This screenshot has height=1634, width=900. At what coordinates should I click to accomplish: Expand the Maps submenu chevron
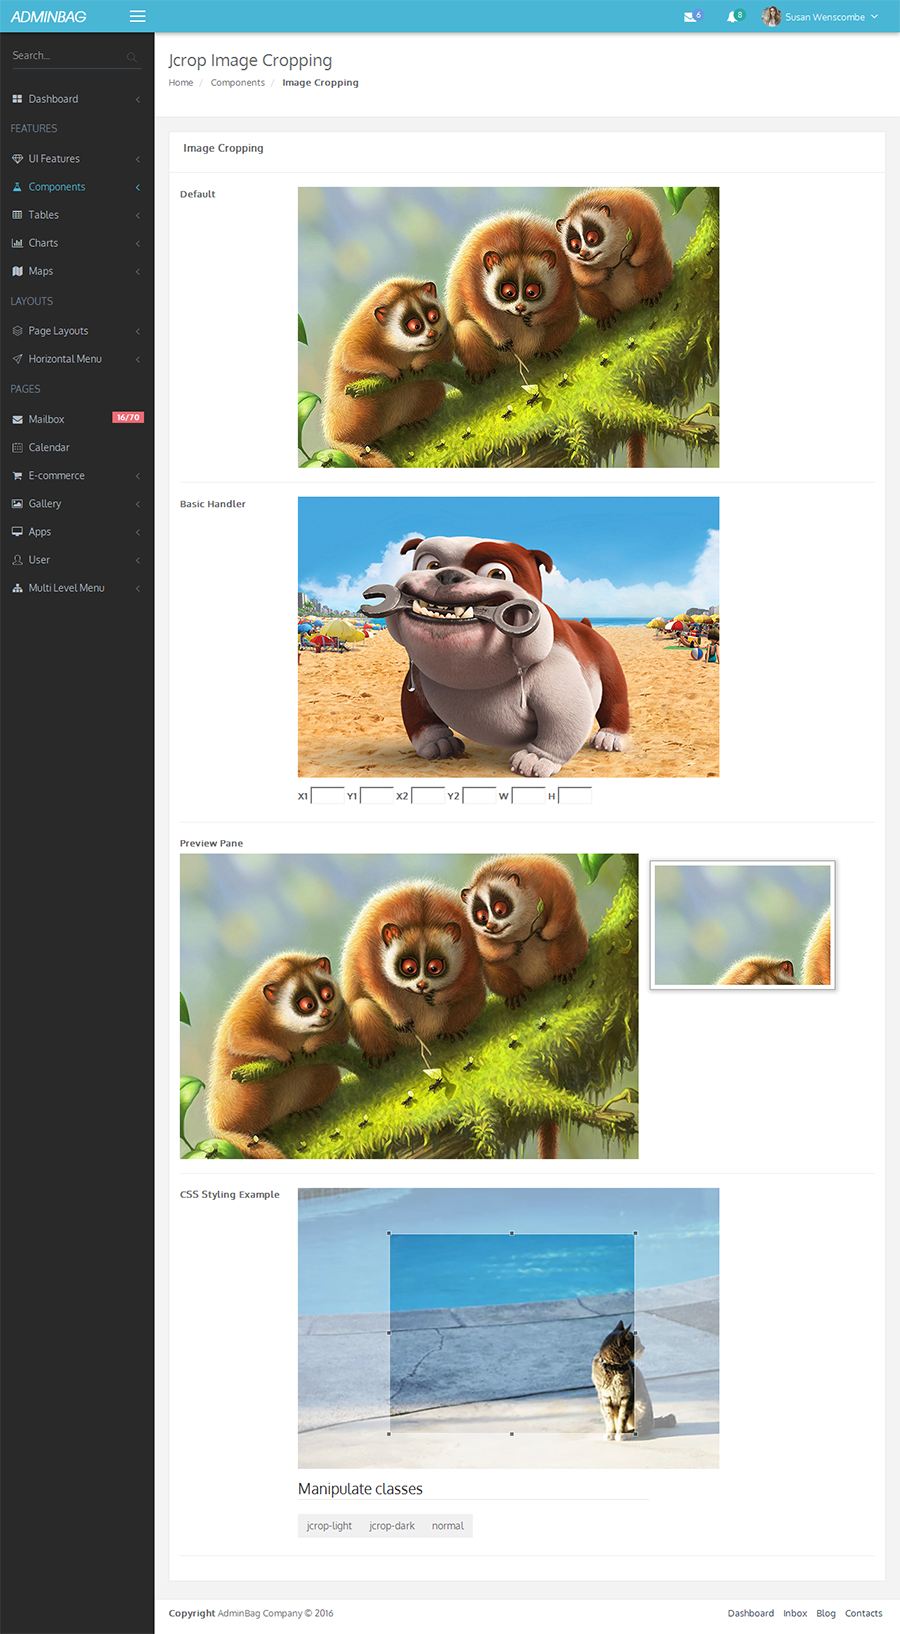[138, 271]
